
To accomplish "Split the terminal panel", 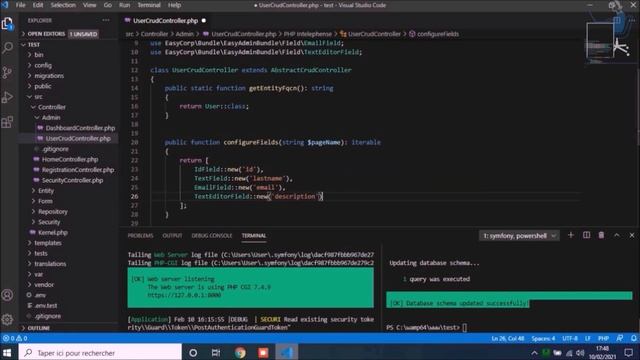I will 586,235.
